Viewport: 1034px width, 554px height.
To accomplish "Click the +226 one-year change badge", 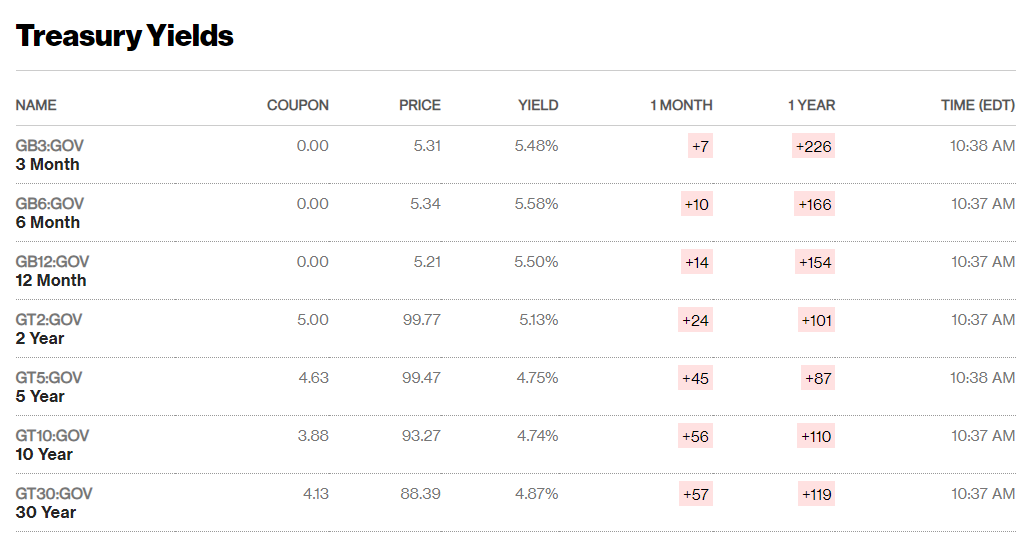I will tap(813, 146).
